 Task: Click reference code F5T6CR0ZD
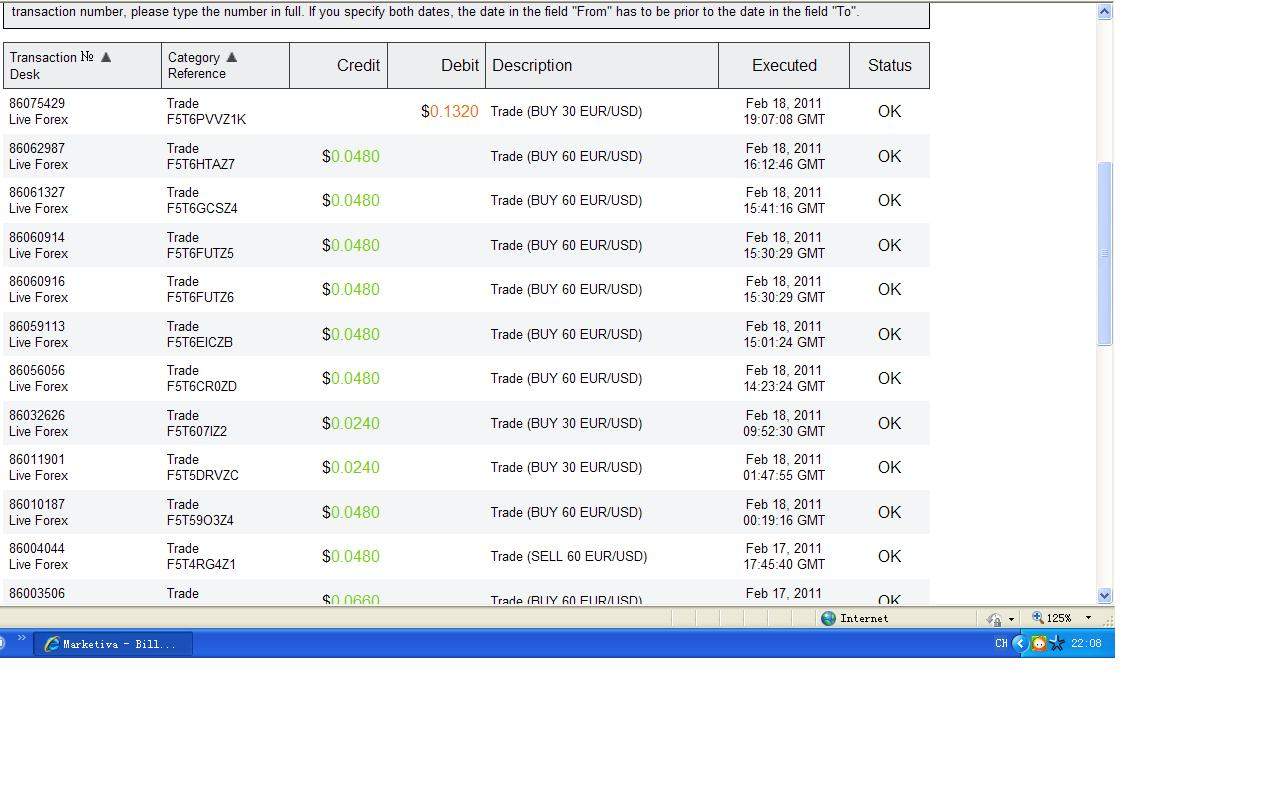pyautogui.click(x=202, y=386)
